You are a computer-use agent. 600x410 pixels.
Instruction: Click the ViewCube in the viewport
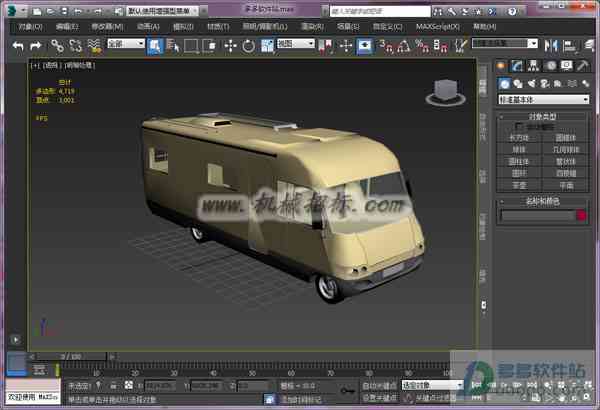coord(445,92)
